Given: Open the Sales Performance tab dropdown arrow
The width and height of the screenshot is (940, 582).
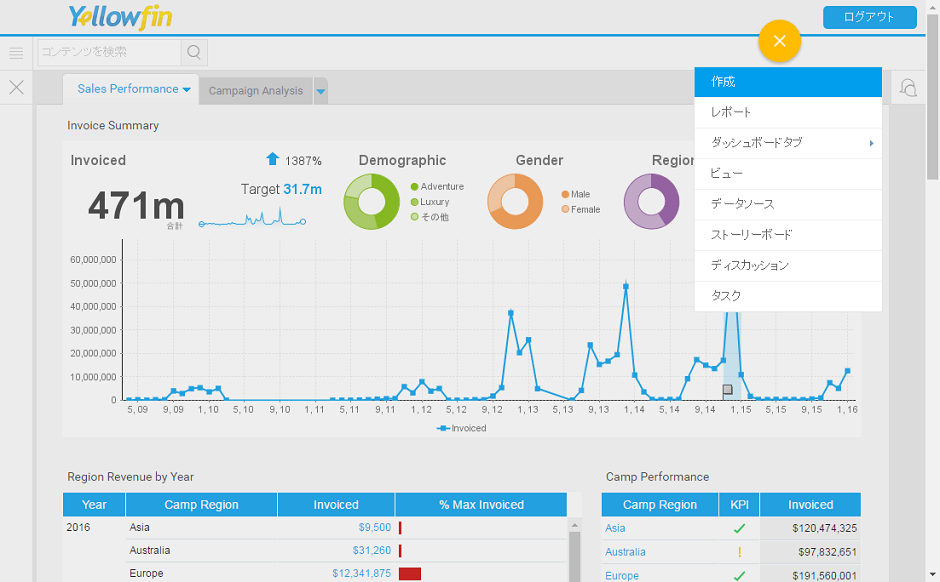Looking at the screenshot, I should pyautogui.click(x=186, y=90).
